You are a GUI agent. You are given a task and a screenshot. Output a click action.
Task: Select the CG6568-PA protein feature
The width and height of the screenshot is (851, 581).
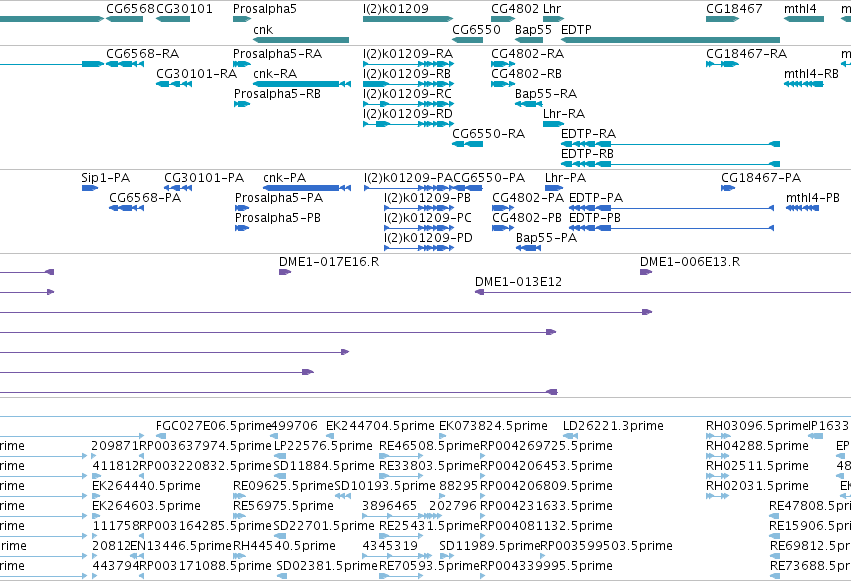click(x=126, y=208)
